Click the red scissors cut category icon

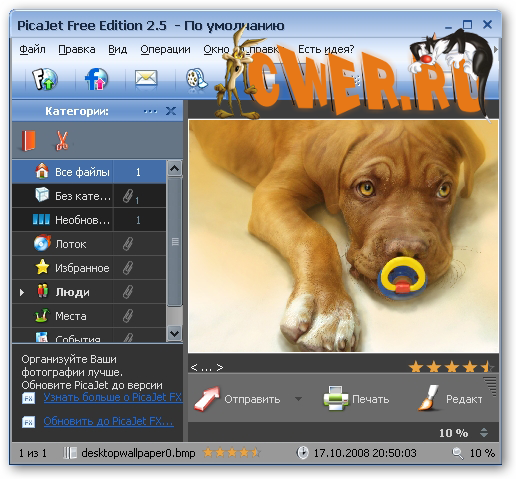(x=62, y=141)
